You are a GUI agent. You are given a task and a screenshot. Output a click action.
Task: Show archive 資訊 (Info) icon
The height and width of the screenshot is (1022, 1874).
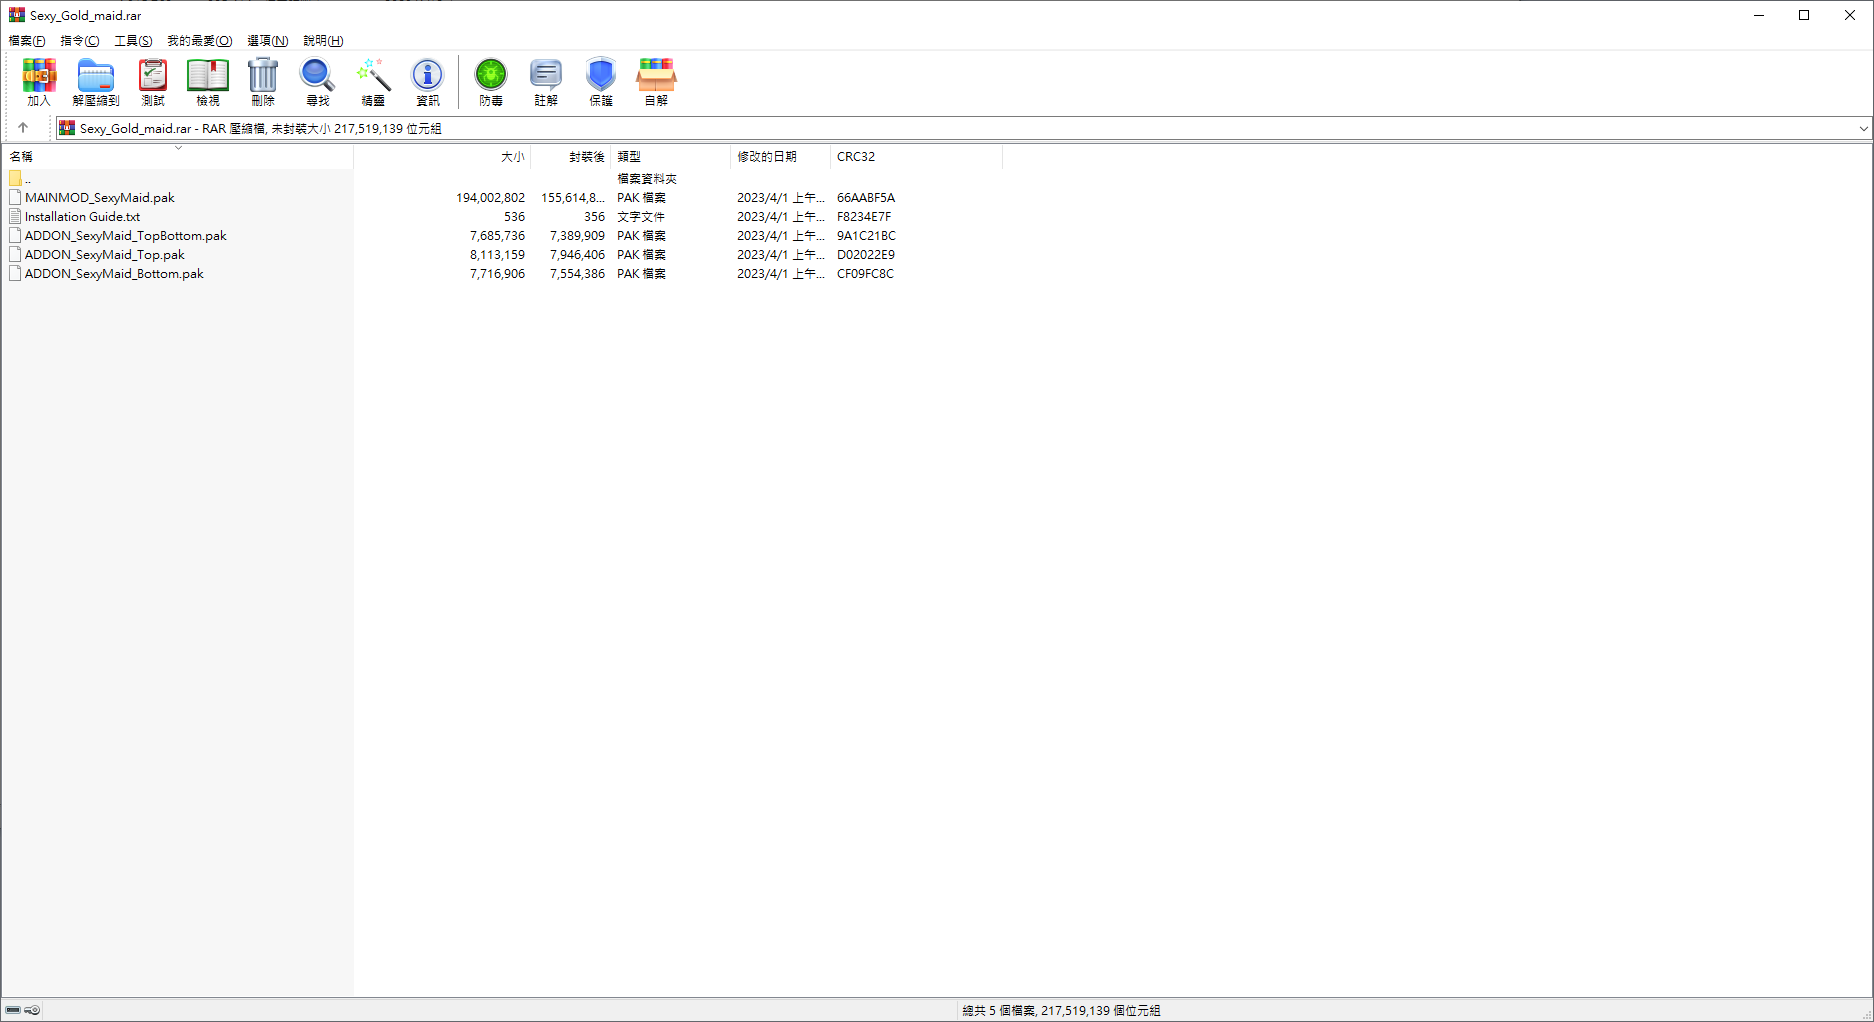coord(428,81)
